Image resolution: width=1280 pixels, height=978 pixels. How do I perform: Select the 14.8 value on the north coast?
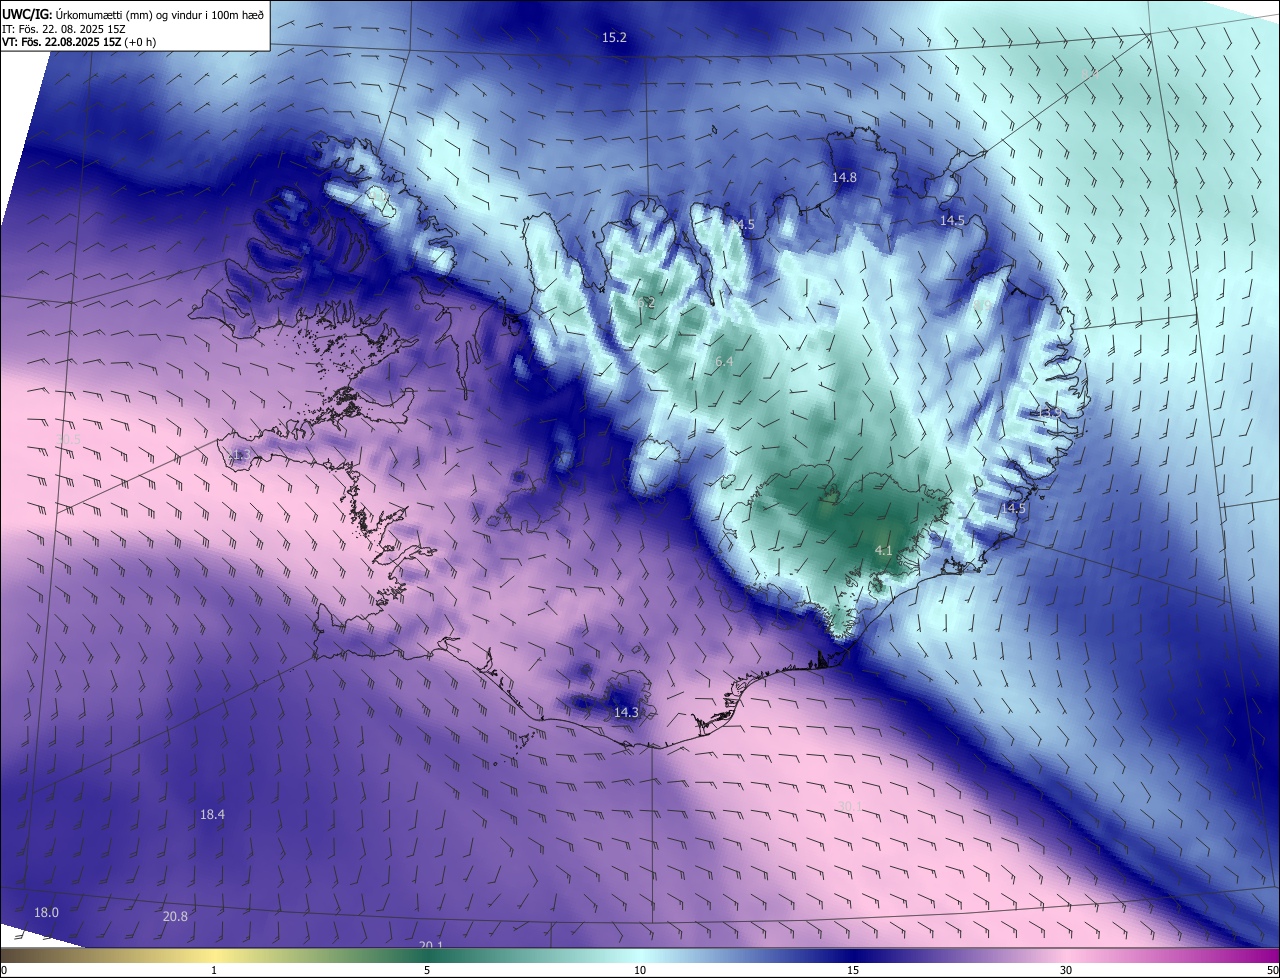(x=844, y=177)
